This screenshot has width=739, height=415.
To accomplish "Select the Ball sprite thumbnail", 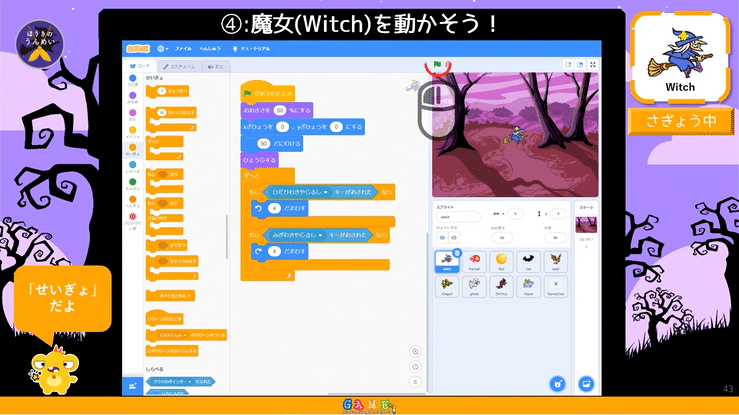I will [501, 261].
